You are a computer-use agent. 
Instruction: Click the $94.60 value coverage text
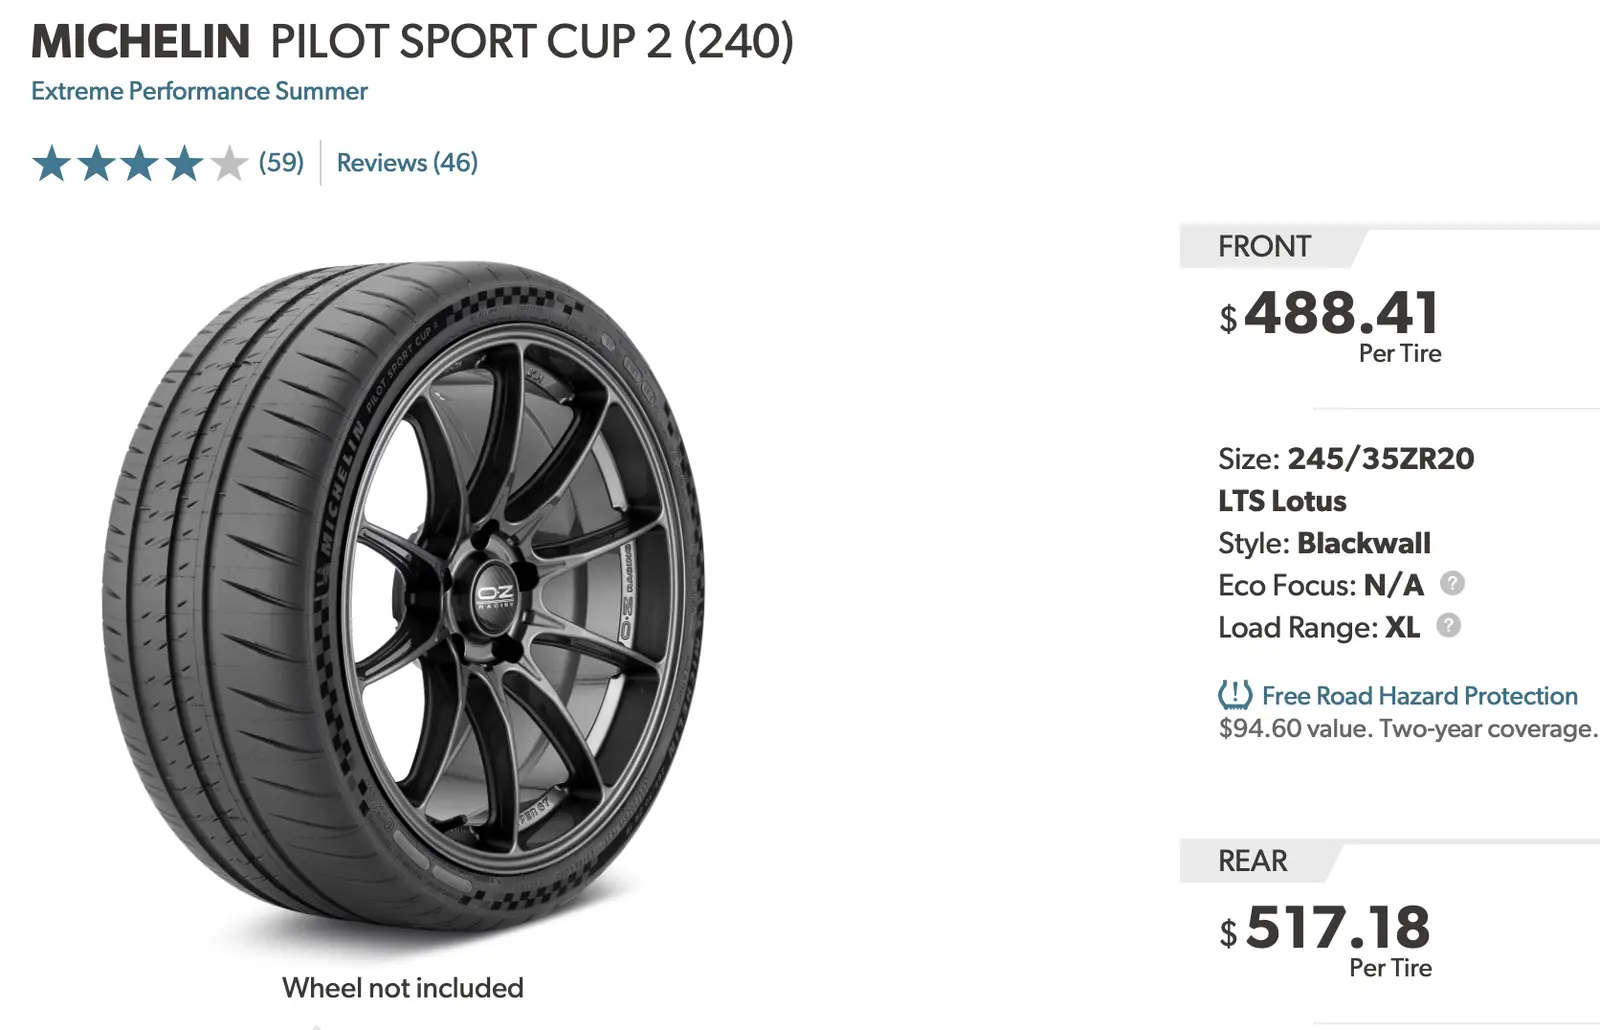point(1406,729)
